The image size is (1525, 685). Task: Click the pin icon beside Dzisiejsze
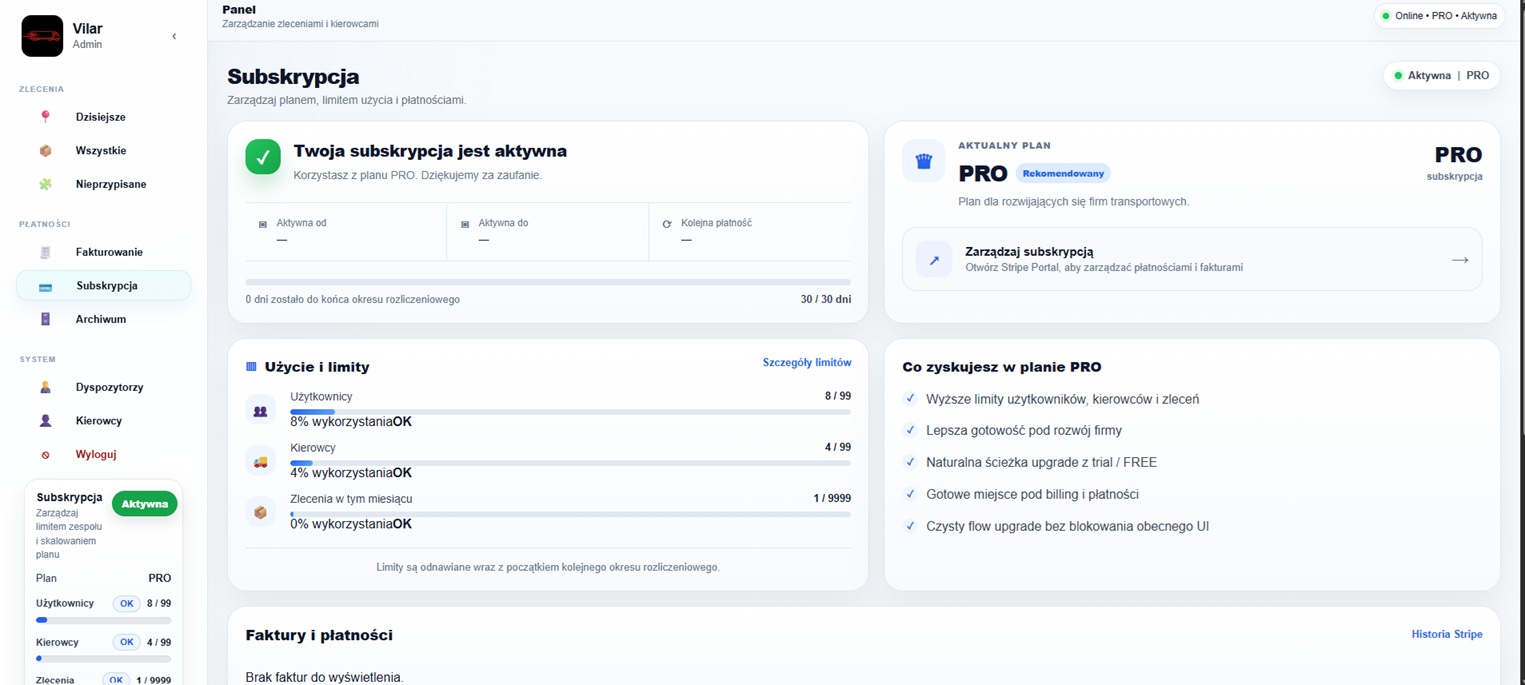(45, 117)
